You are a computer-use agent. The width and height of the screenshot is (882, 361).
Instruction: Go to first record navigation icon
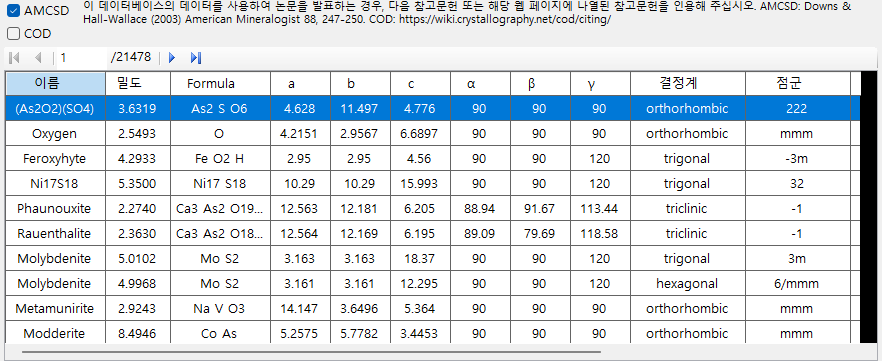(x=15, y=57)
